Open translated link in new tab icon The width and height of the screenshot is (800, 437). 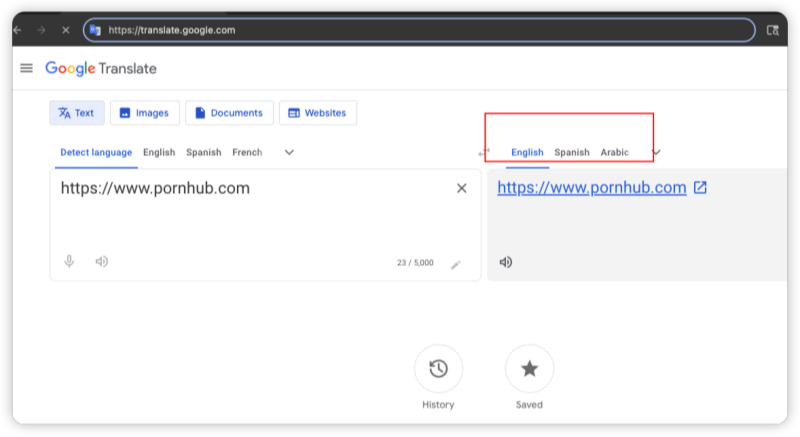coord(700,188)
